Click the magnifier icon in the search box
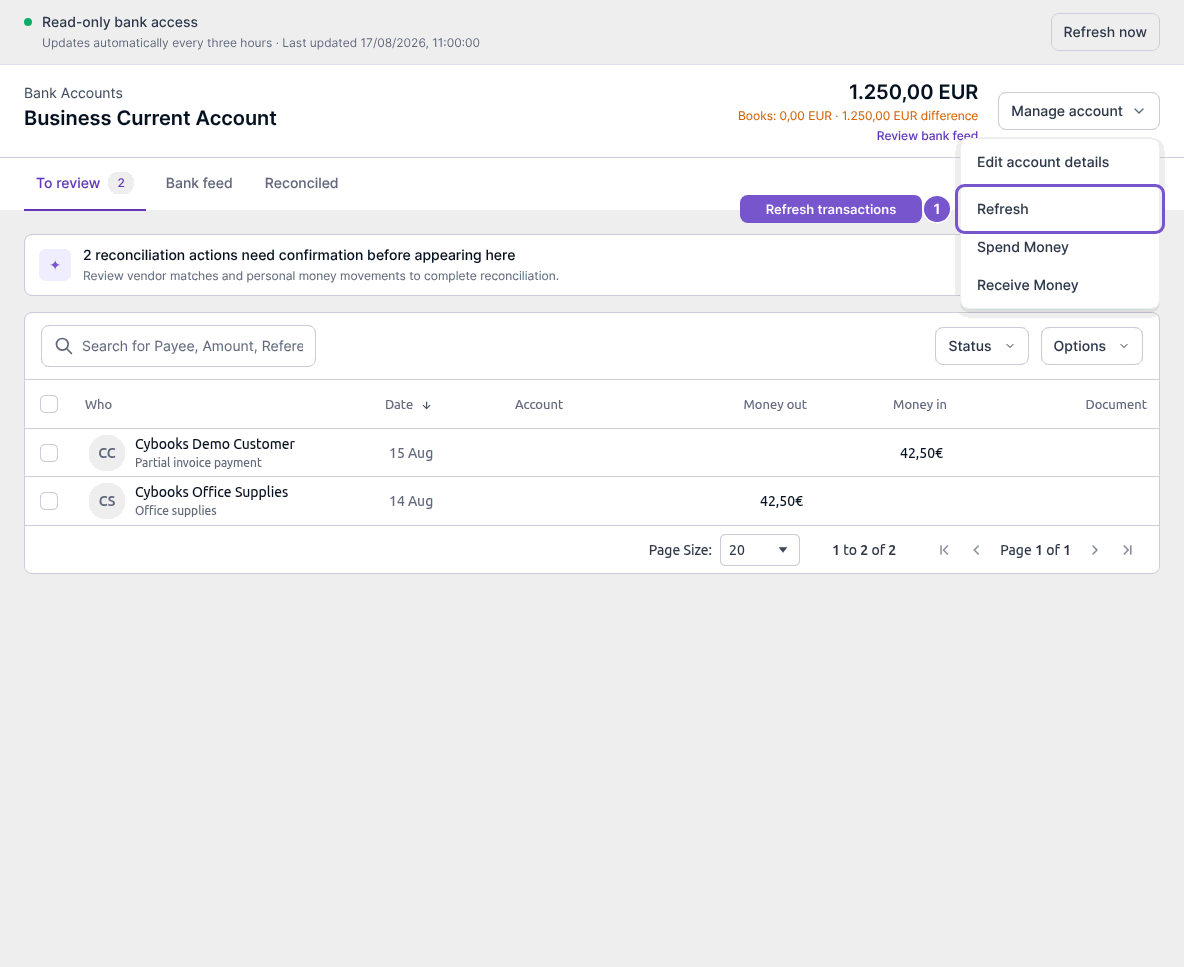This screenshot has height=967, width=1184. click(x=64, y=346)
